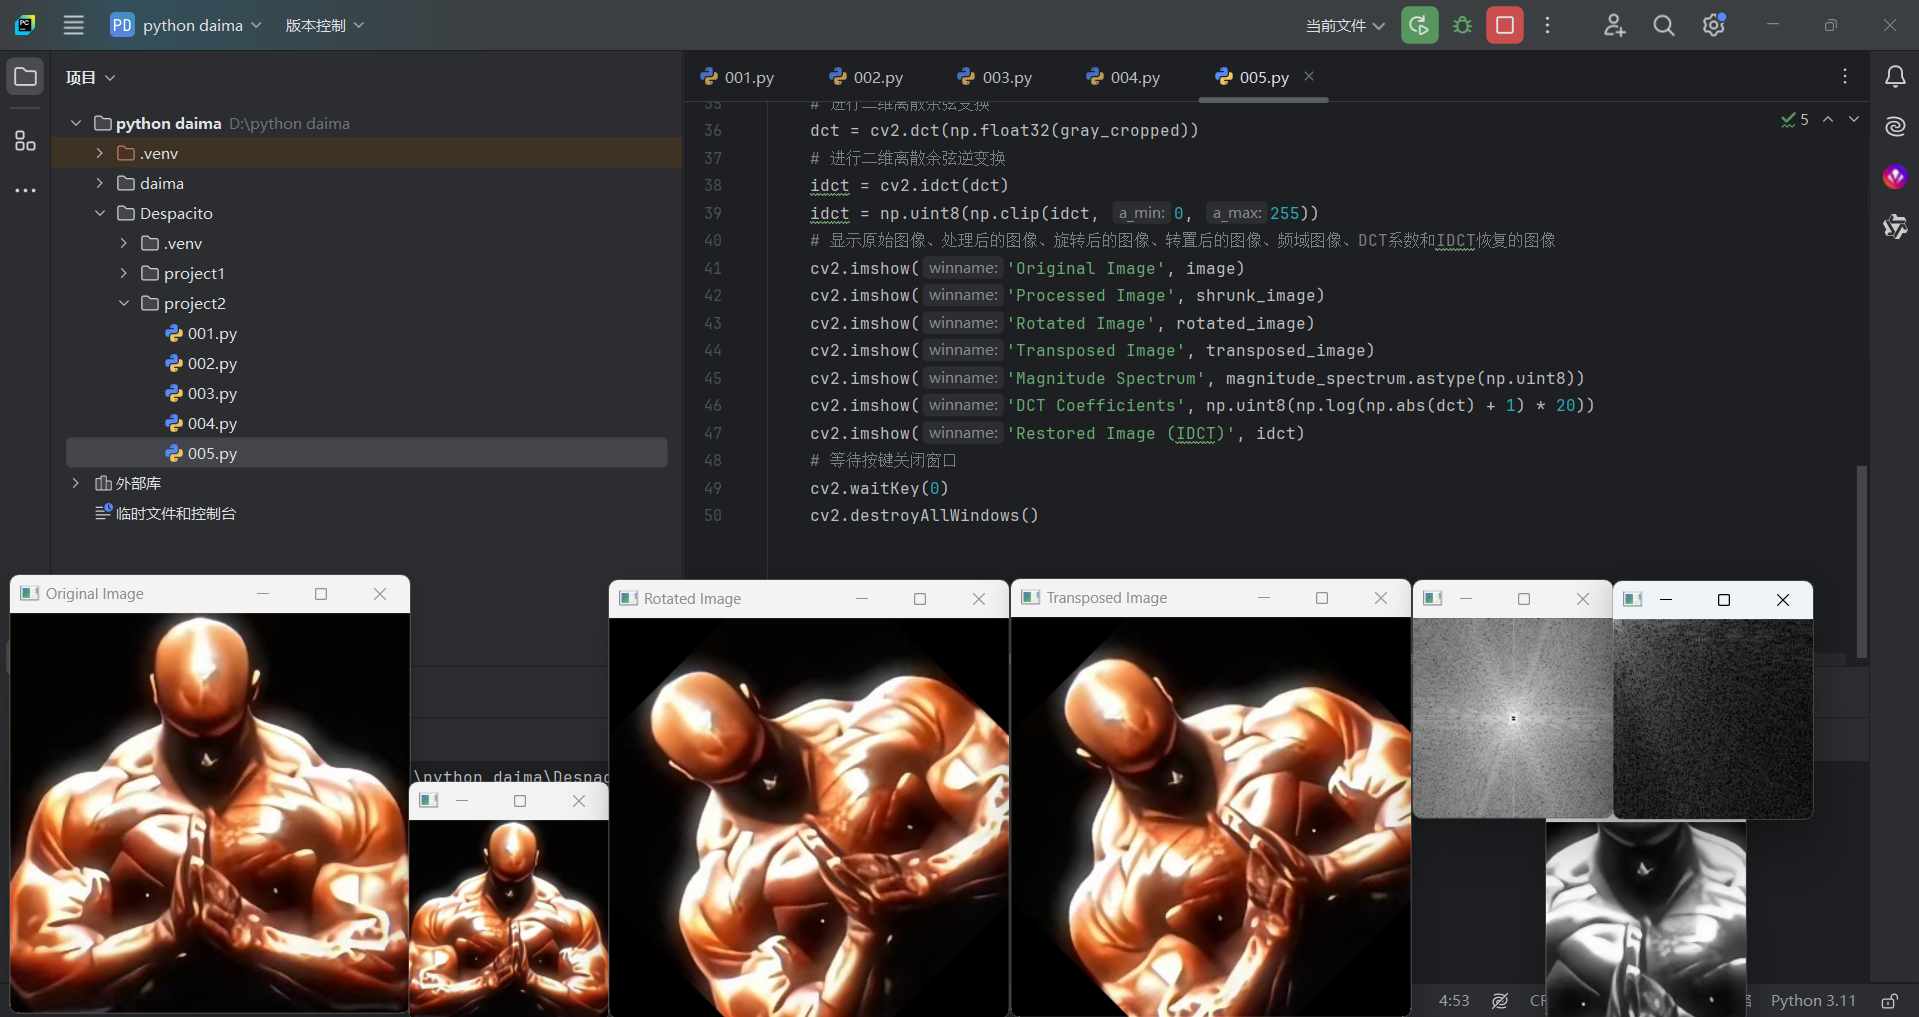This screenshot has height=1017, width=1919.
Task: Open the 当前文件 run configuration dropdown
Action: pos(1345,25)
